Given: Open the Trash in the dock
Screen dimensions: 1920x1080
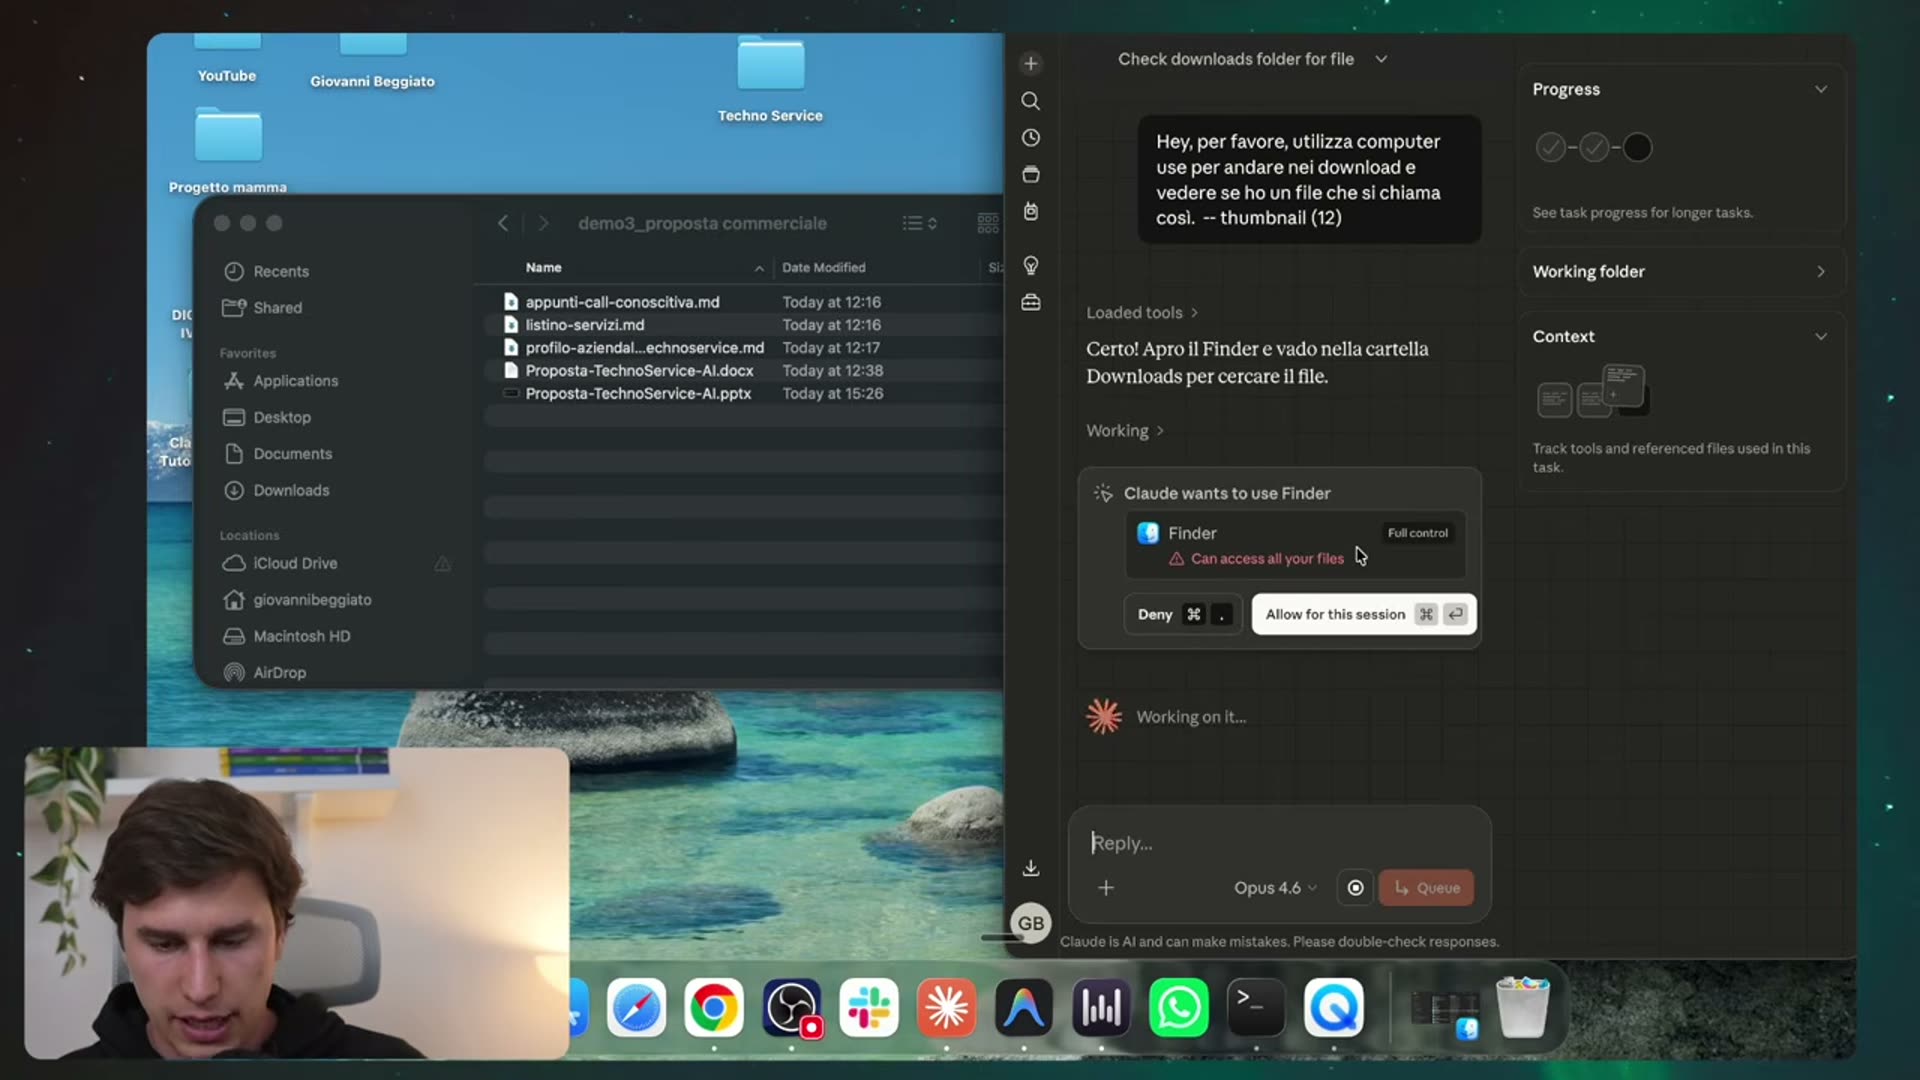Looking at the screenshot, I should 1522,1008.
